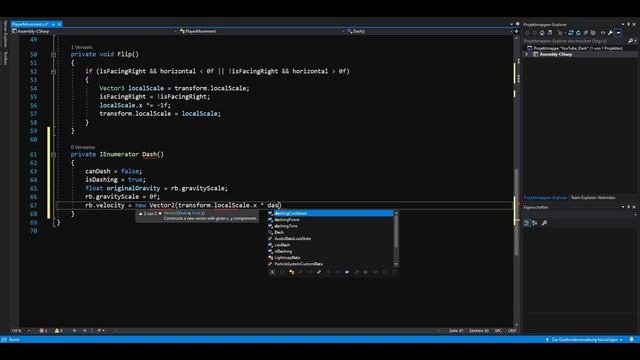Click the '1 Verweis' CodeLens link
The width and height of the screenshot is (640, 360).
(81, 47)
